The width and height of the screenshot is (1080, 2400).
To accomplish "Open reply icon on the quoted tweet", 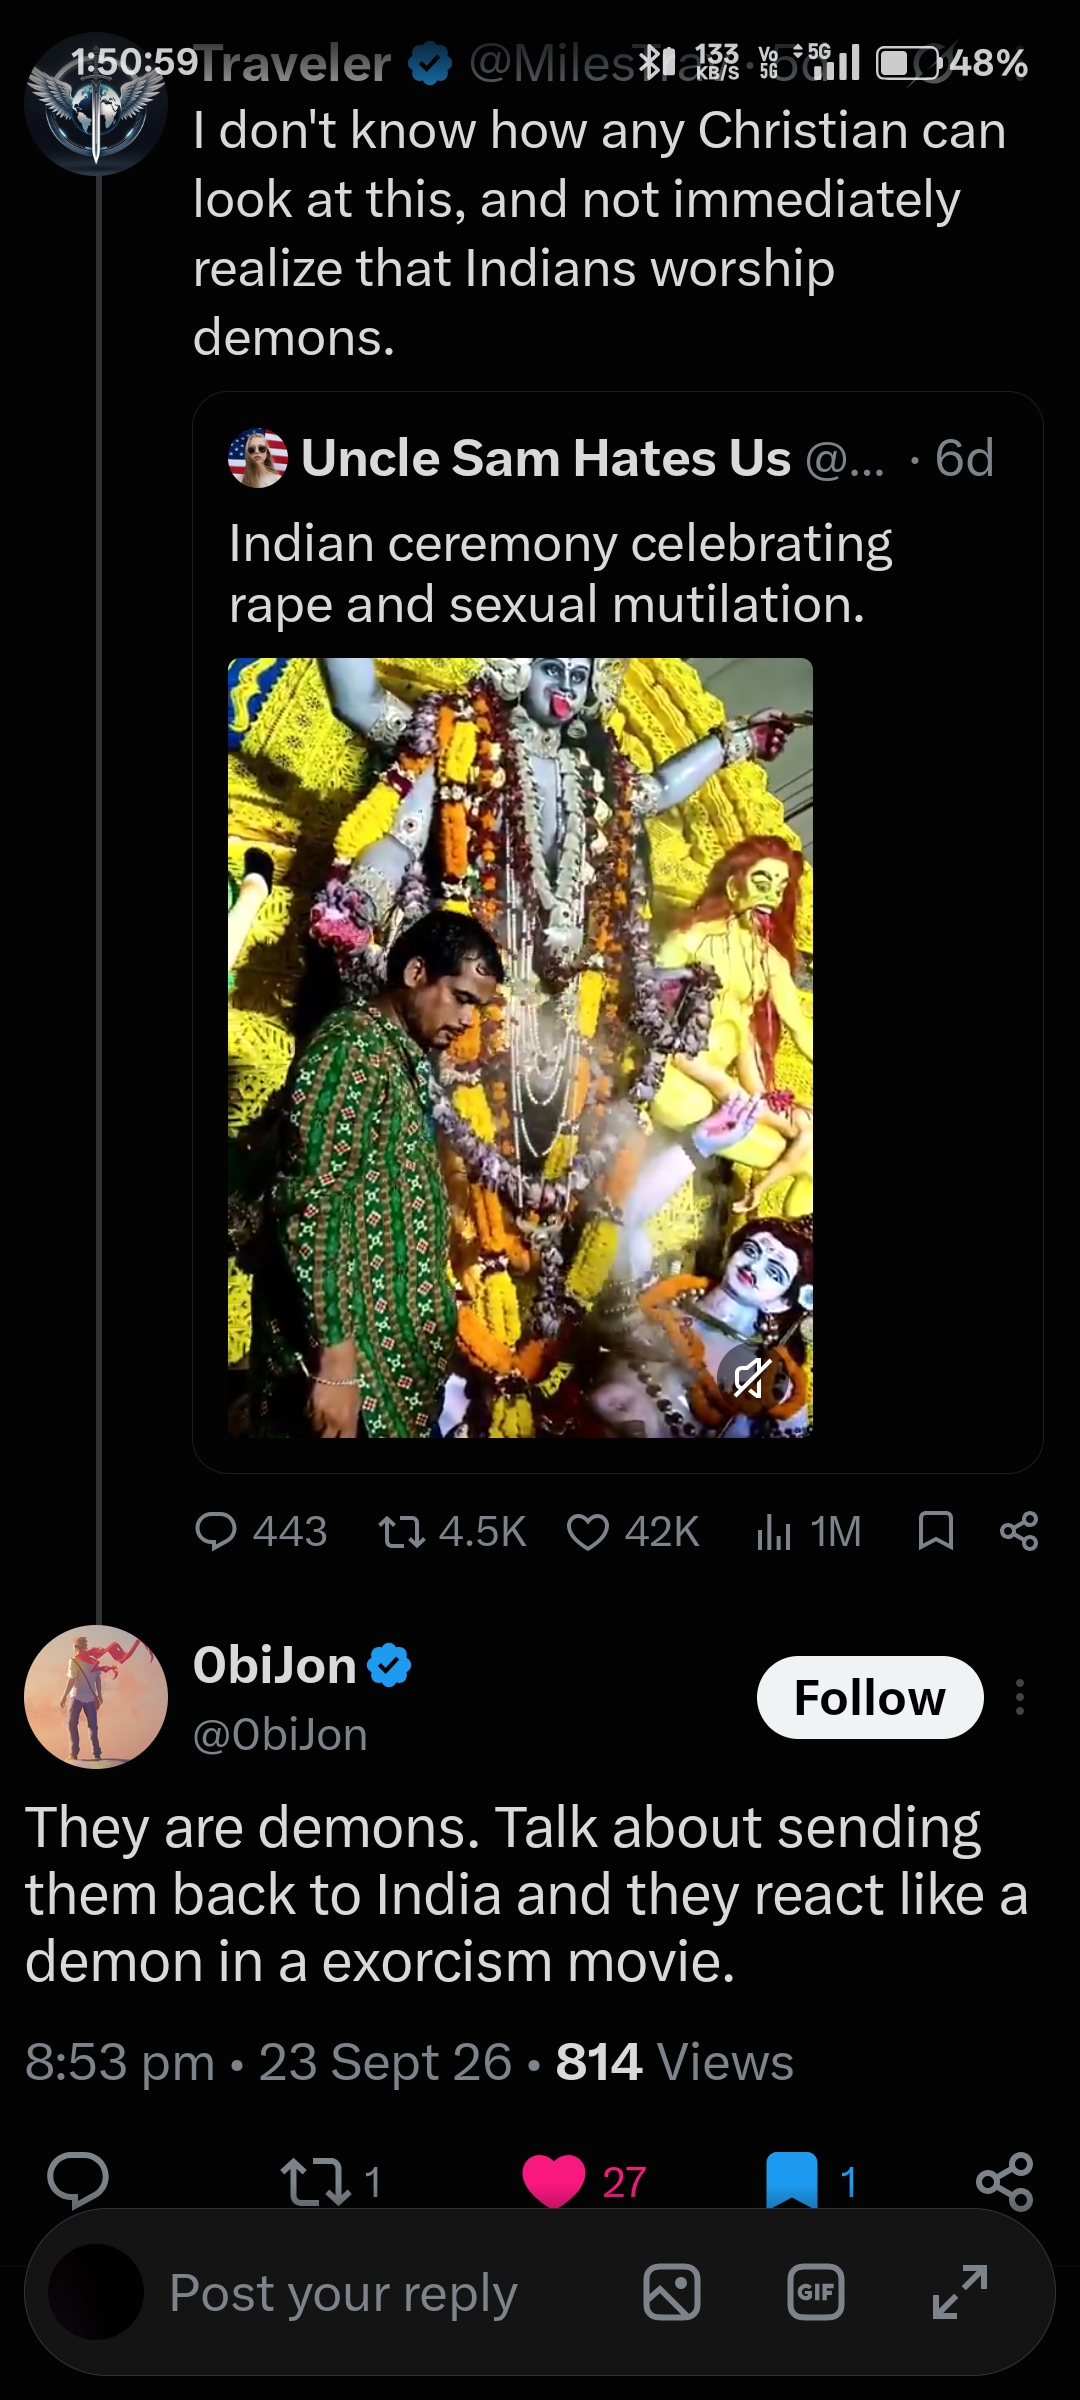I will (x=216, y=1531).
